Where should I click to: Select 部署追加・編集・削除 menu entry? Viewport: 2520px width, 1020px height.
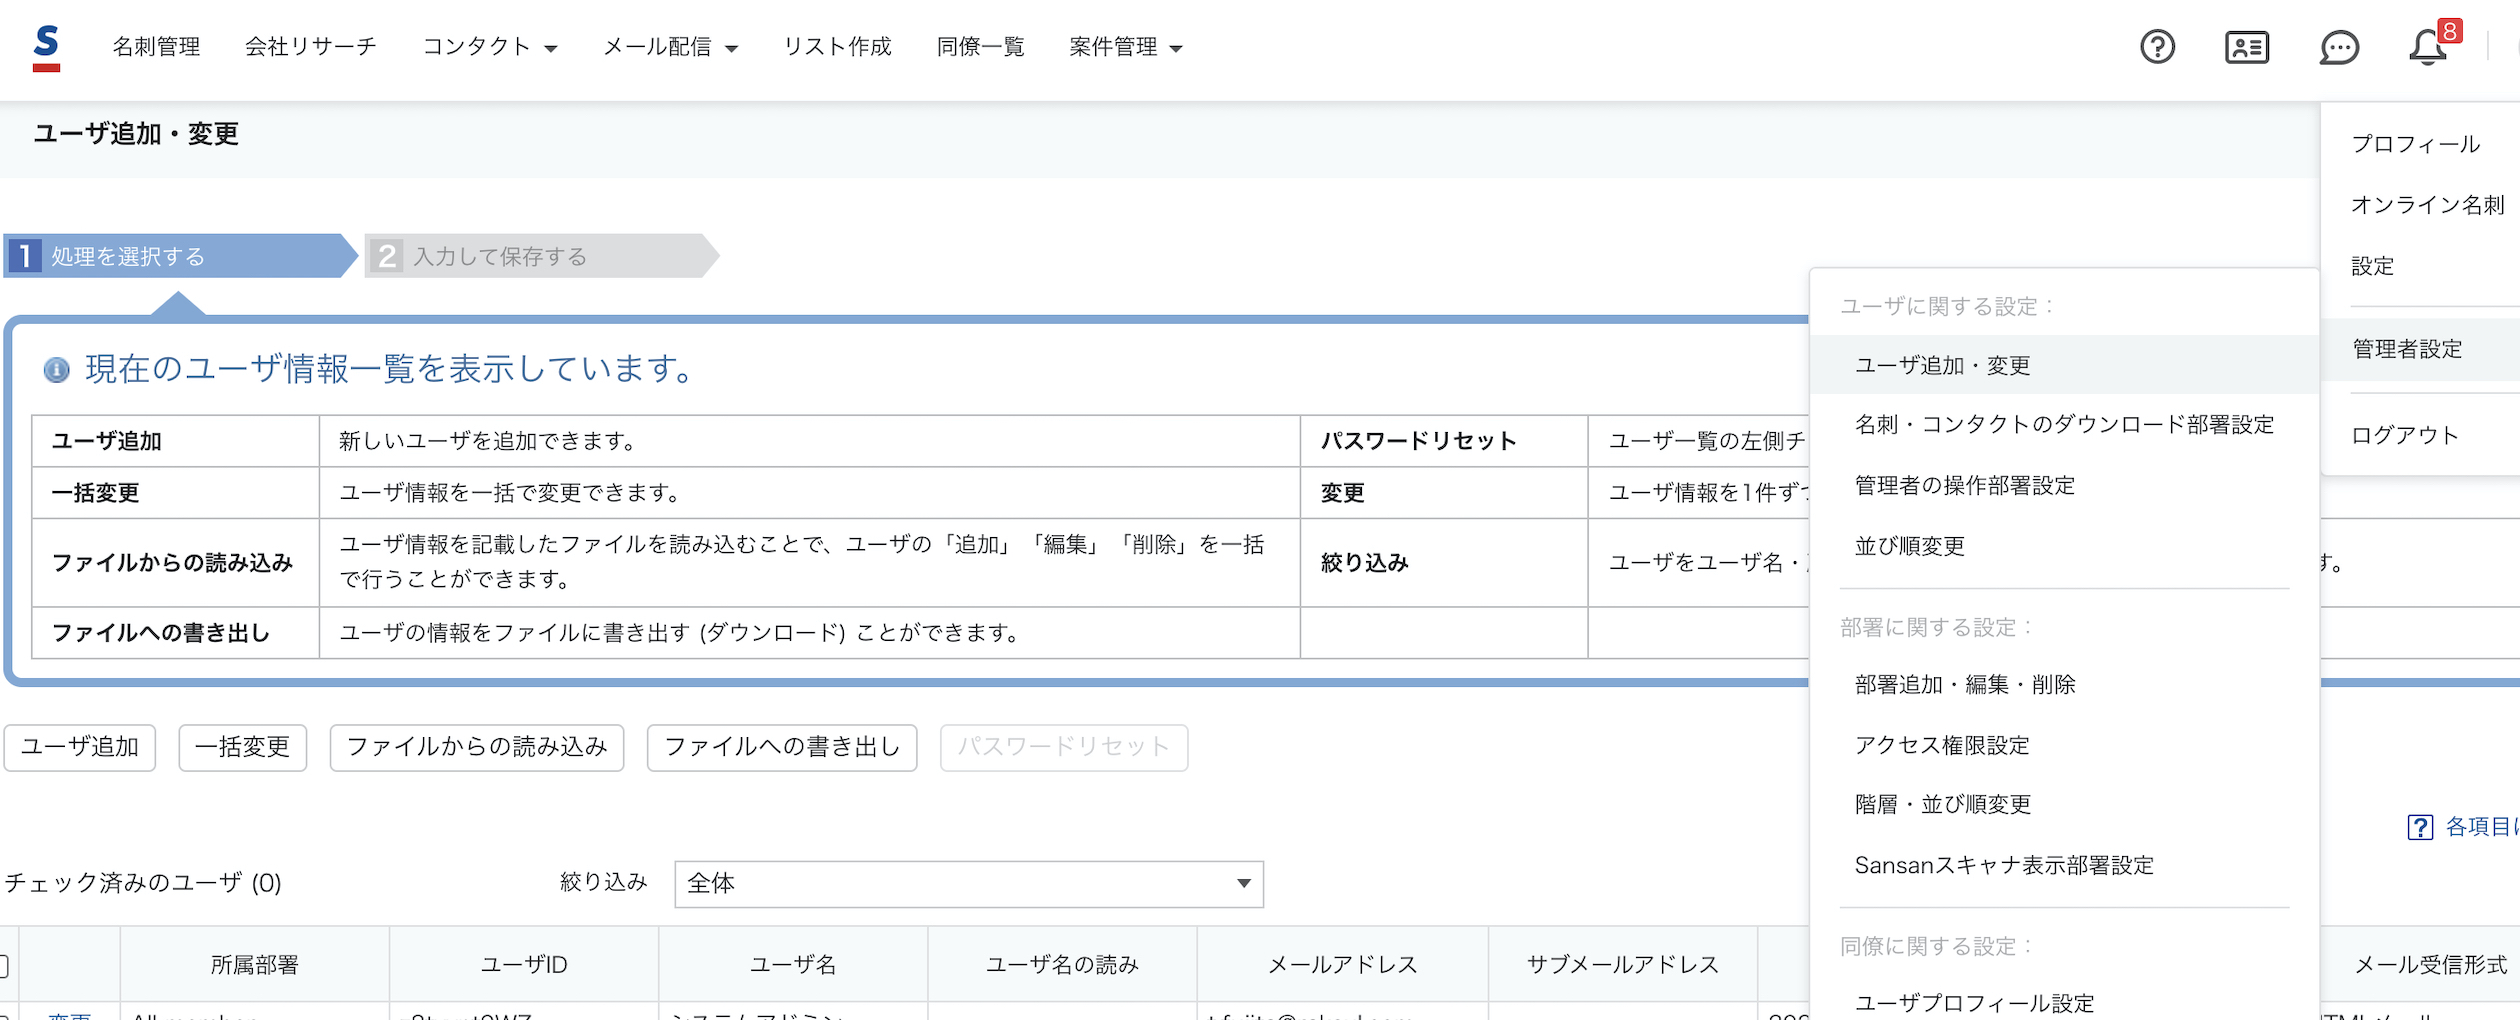click(1964, 684)
